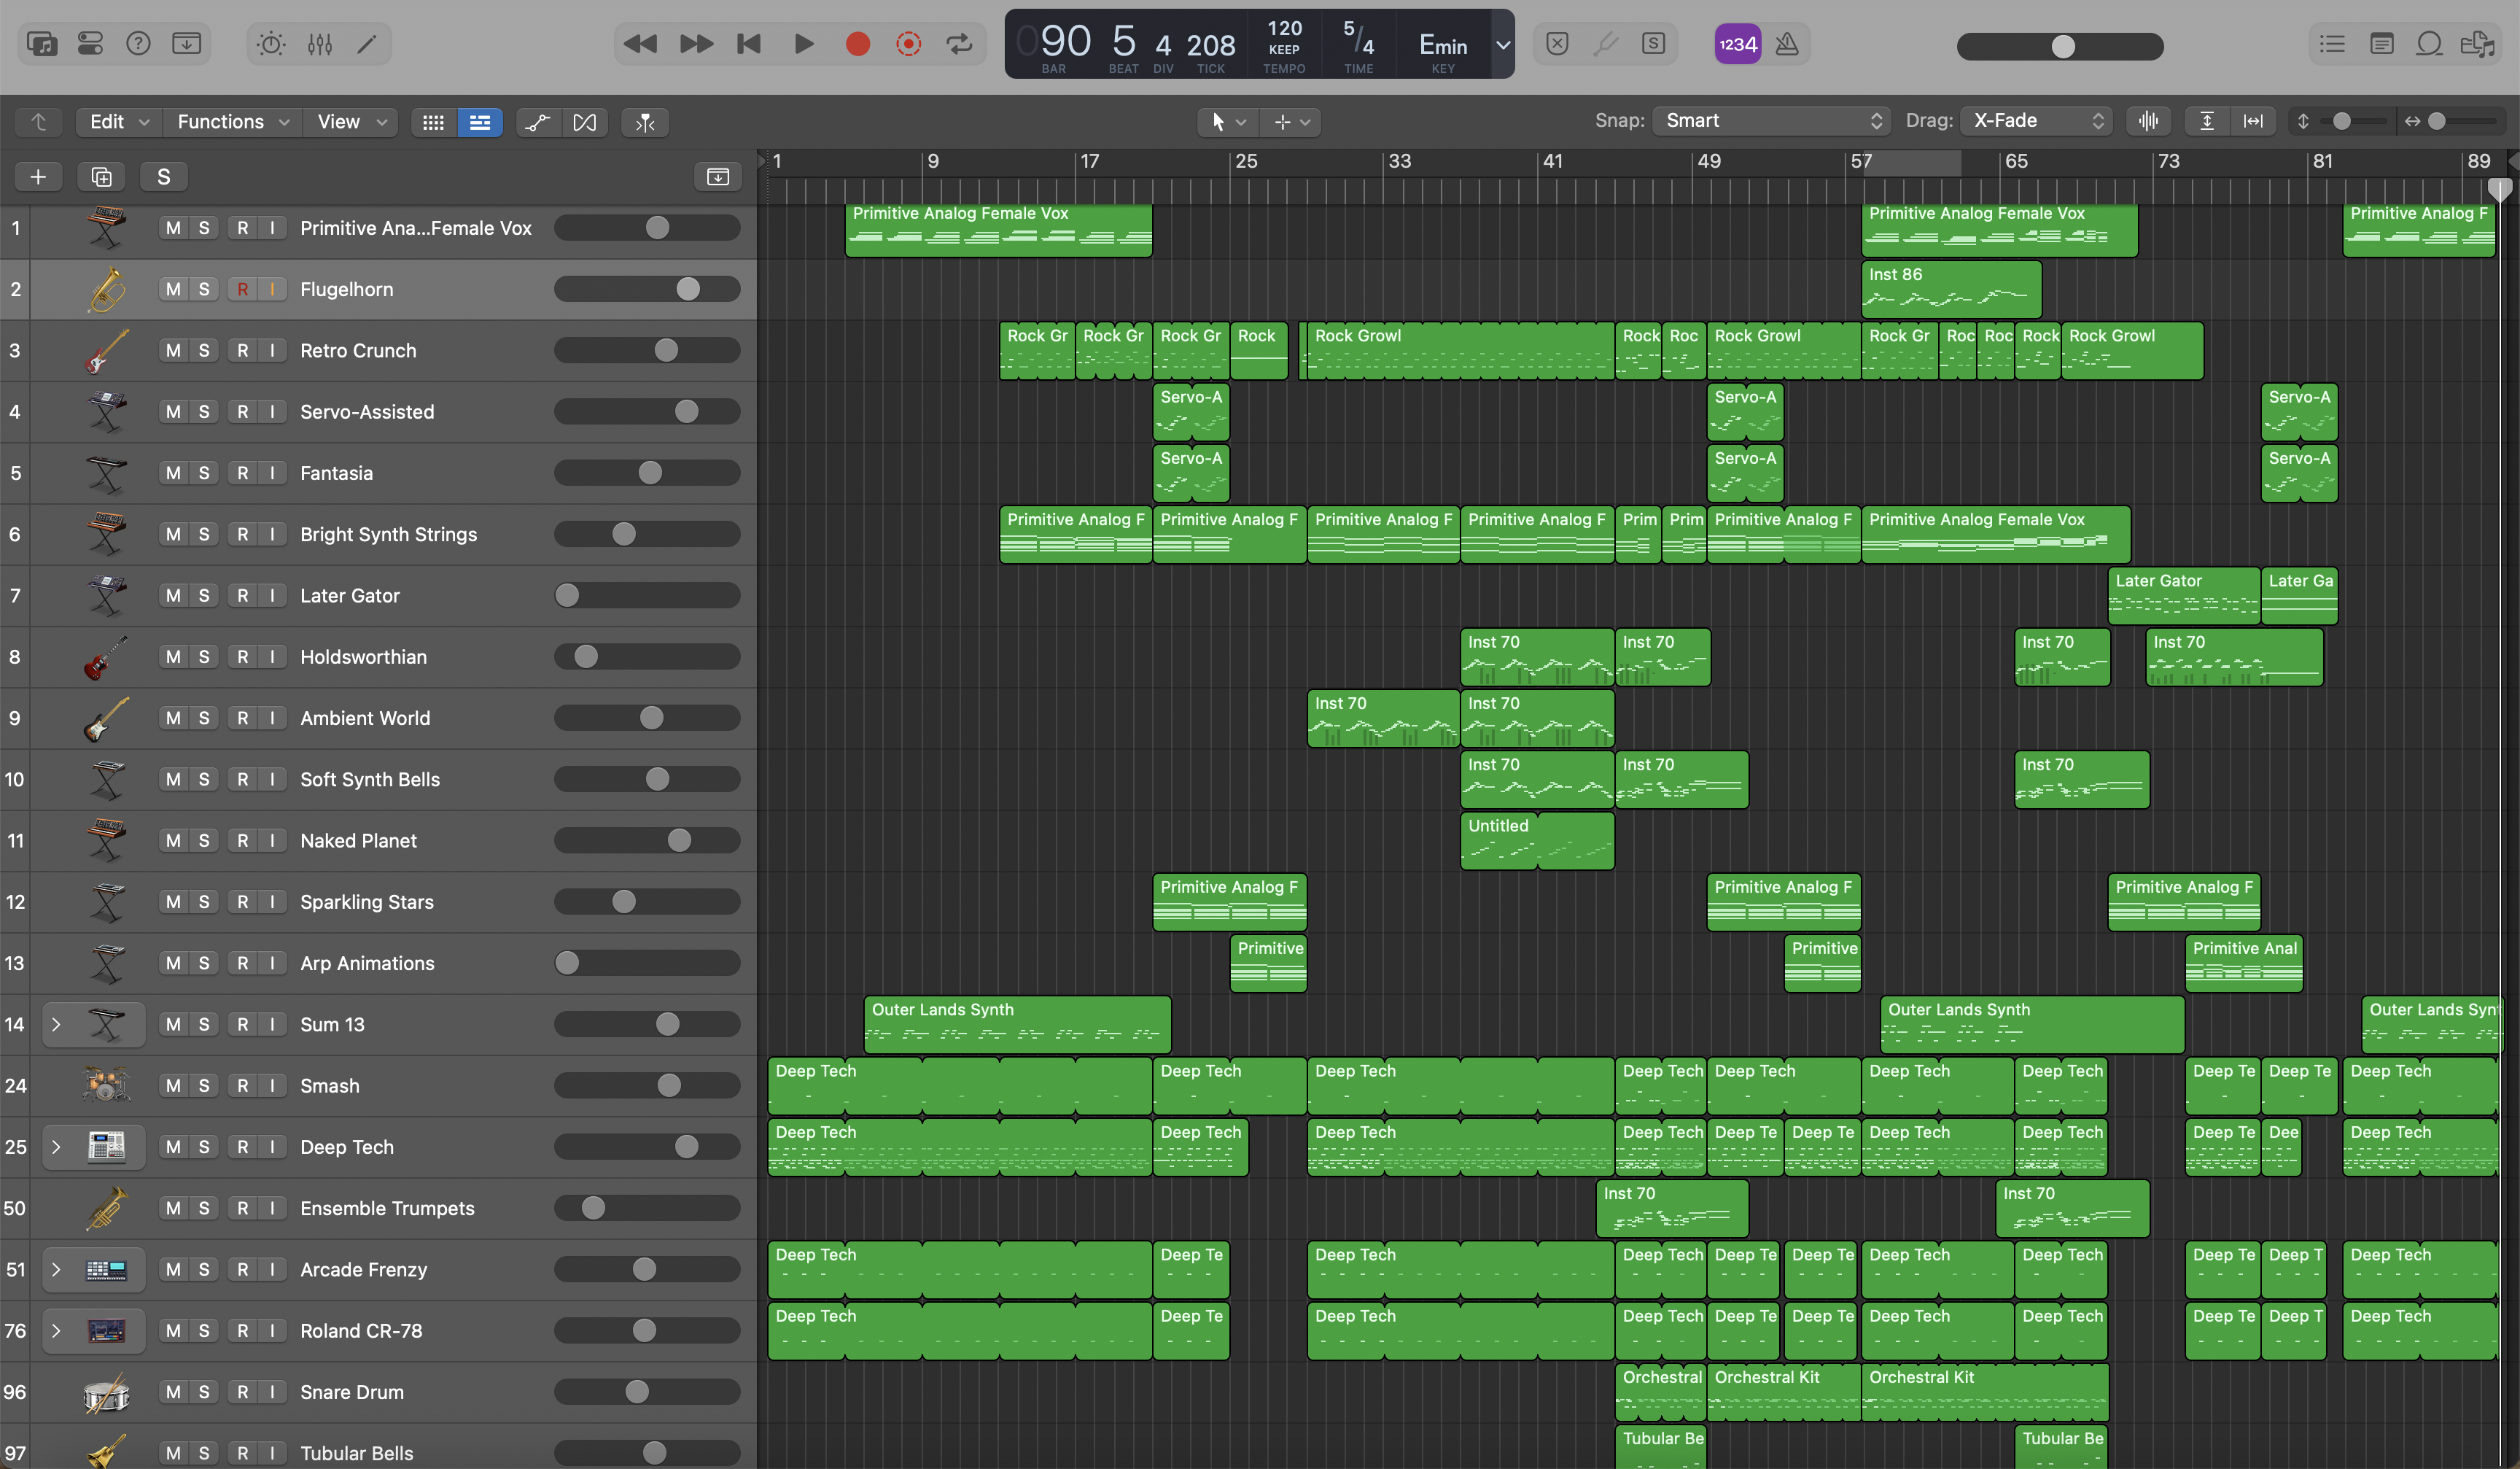Open the Drag mode X-Fade dropdown
This screenshot has width=2520, height=1469.
[2037, 121]
